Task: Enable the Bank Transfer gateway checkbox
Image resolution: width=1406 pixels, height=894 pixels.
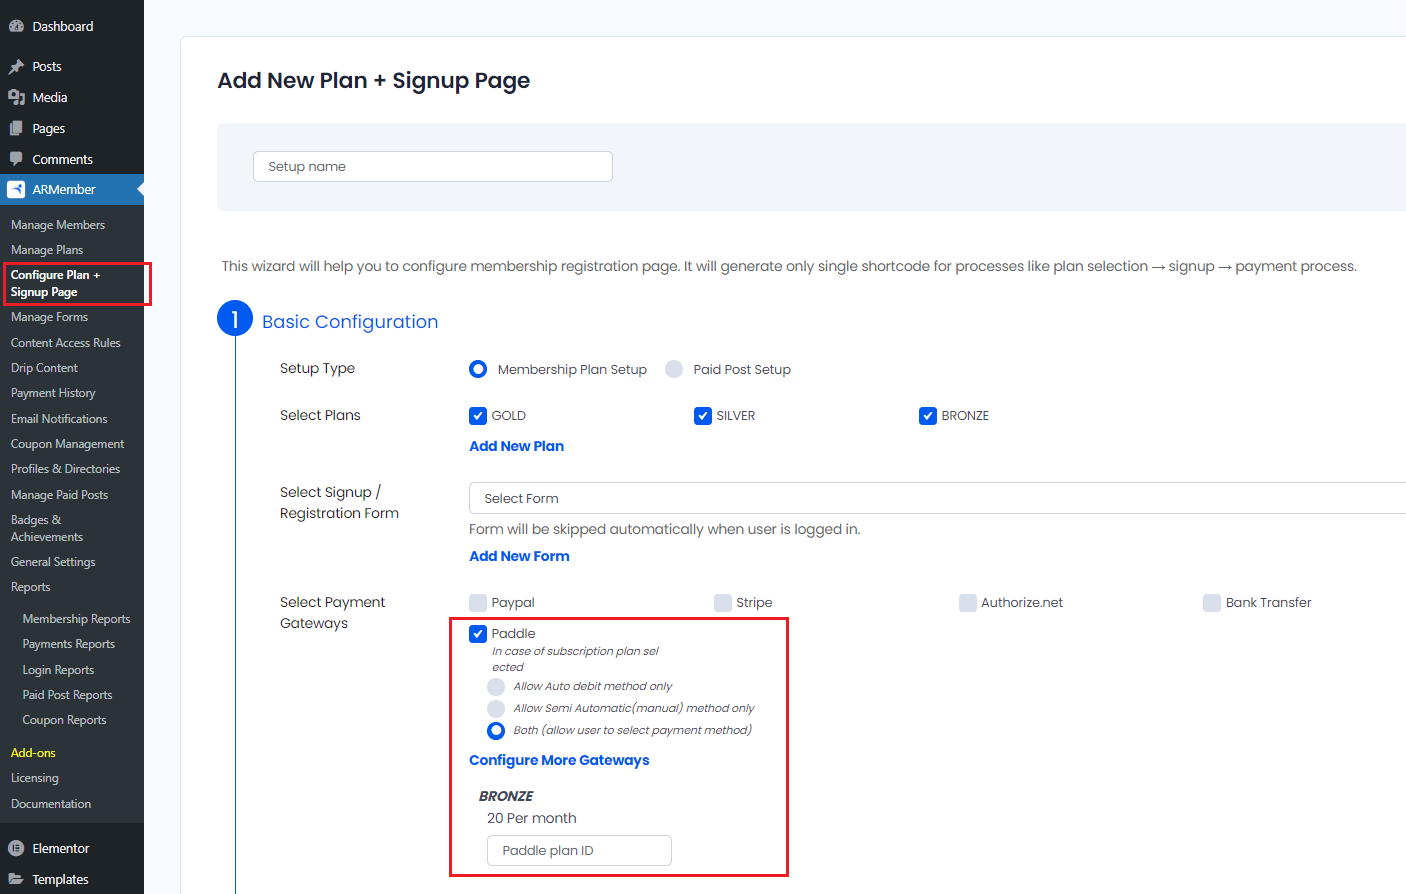Action: tap(1212, 602)
